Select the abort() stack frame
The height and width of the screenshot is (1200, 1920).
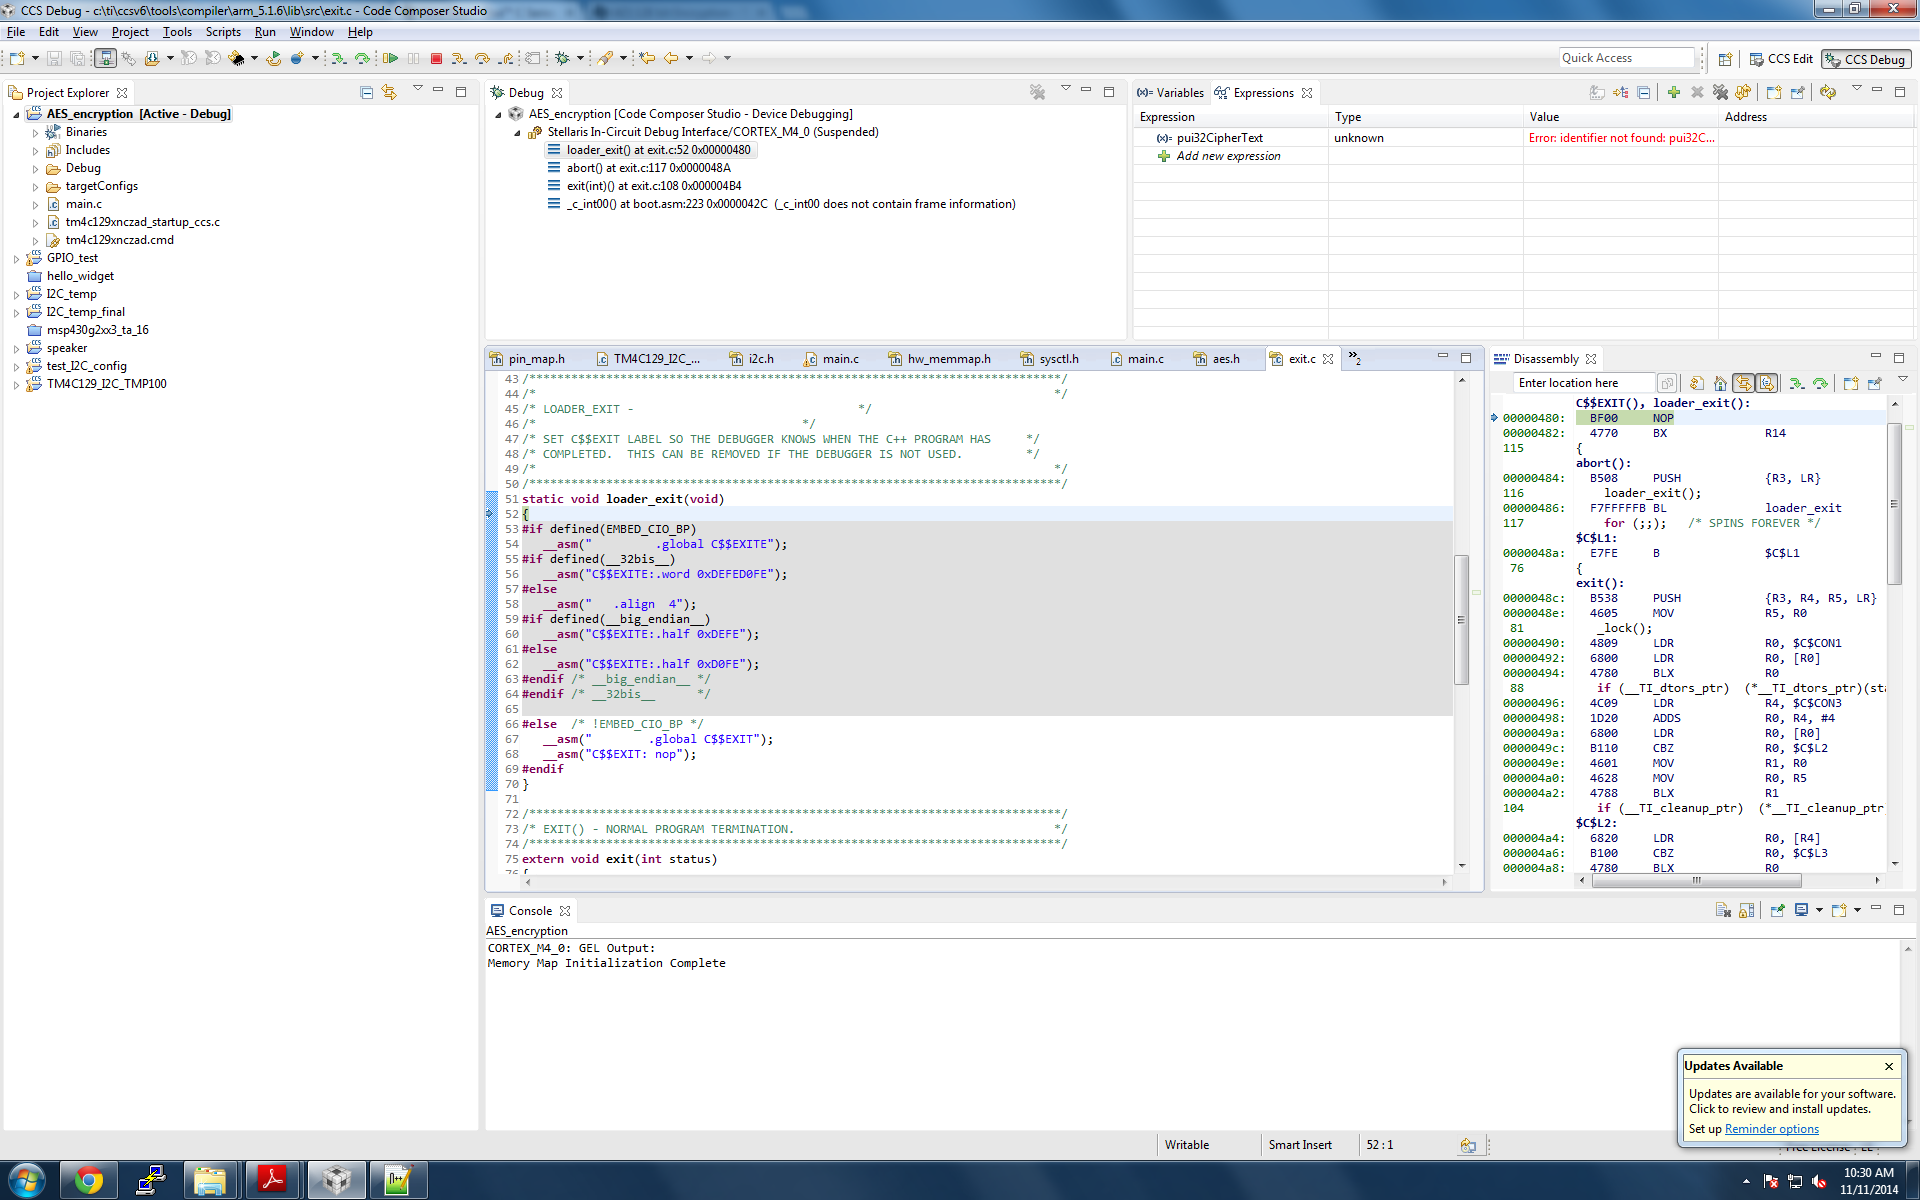(x=648, y=168)
